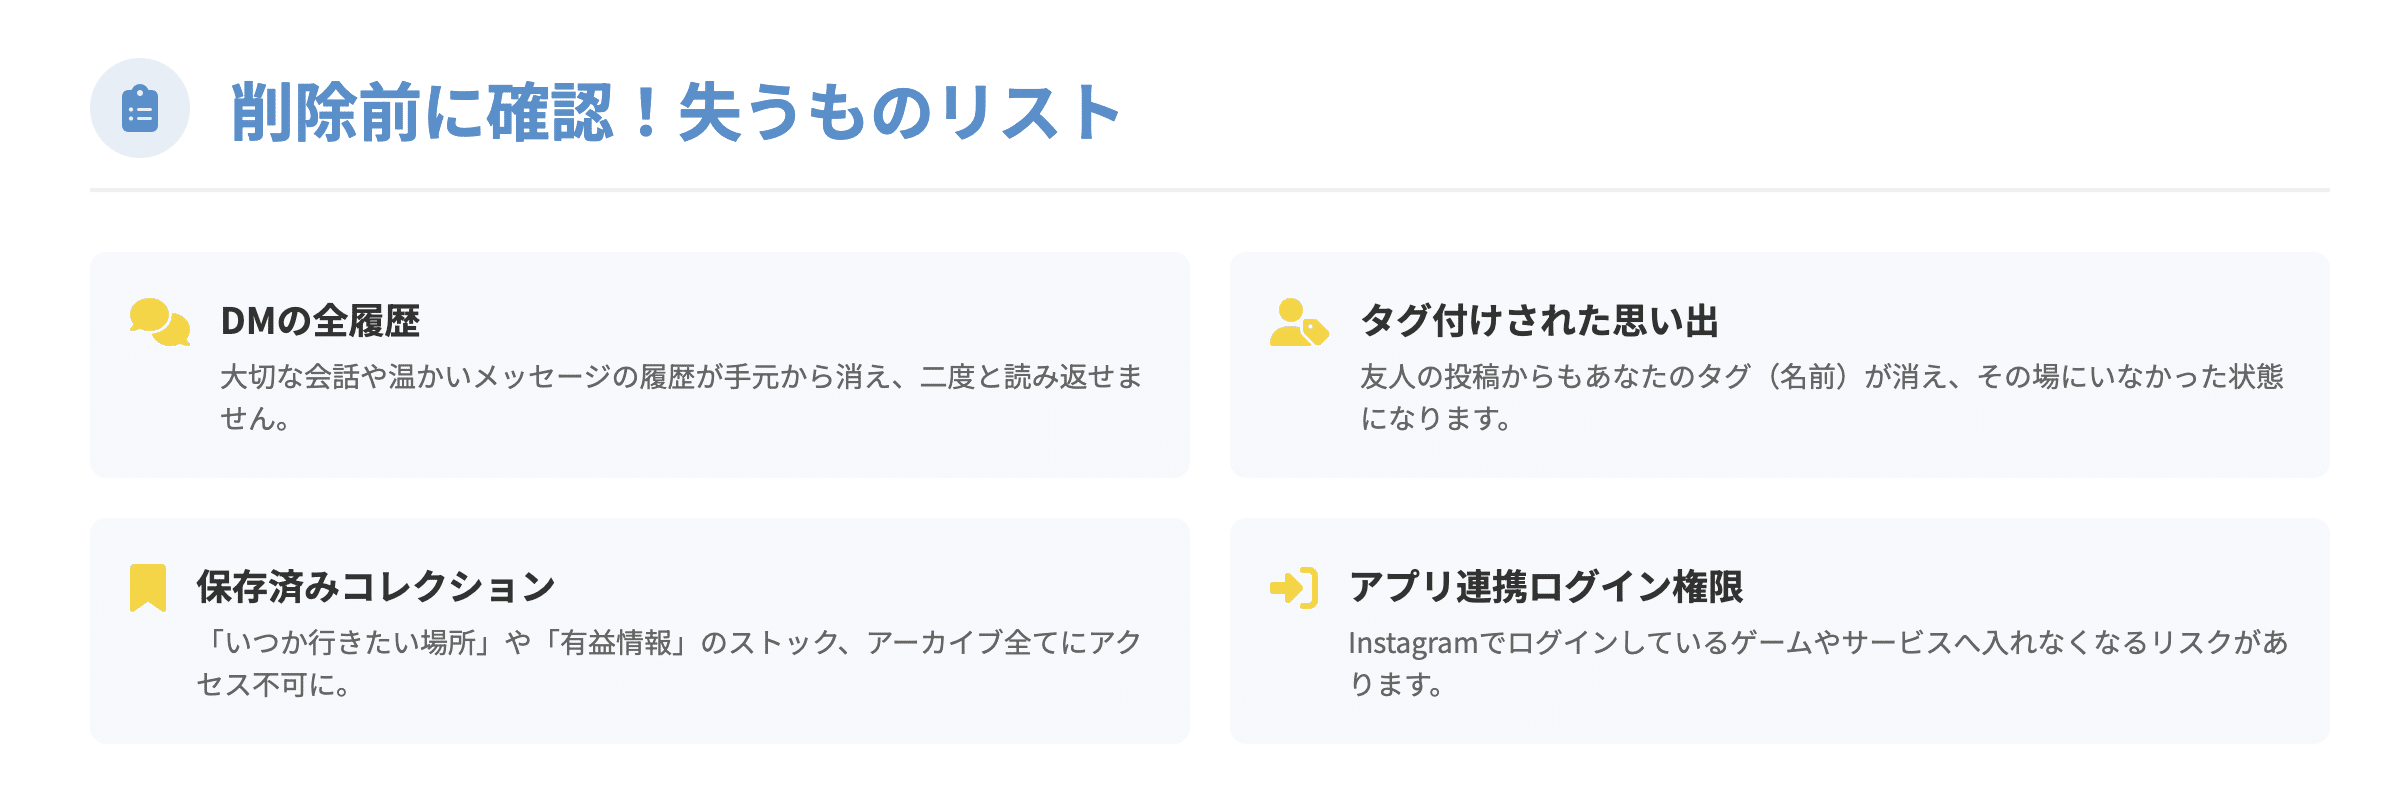Click the word Instagram in description

click(1413, 643)
